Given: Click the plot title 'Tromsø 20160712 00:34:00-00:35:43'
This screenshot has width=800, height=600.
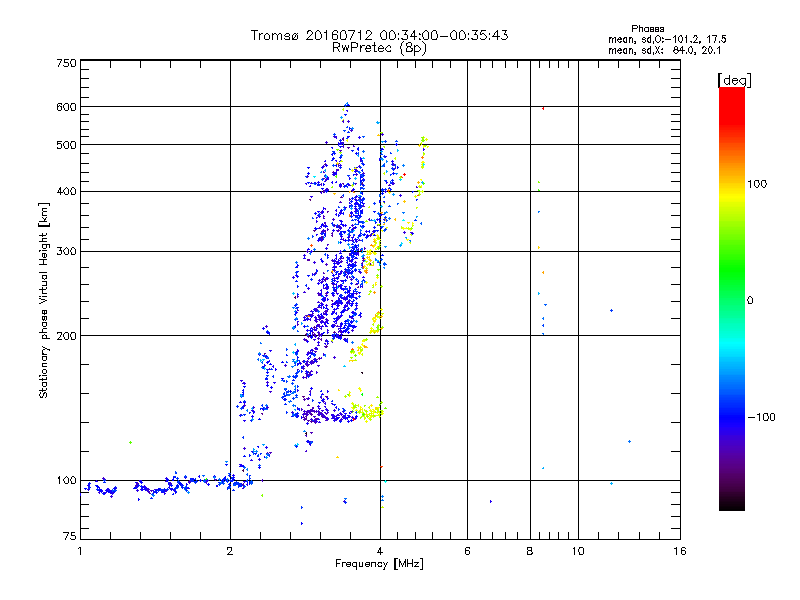Looking at the screenshot, I should (x=379, y=35).
